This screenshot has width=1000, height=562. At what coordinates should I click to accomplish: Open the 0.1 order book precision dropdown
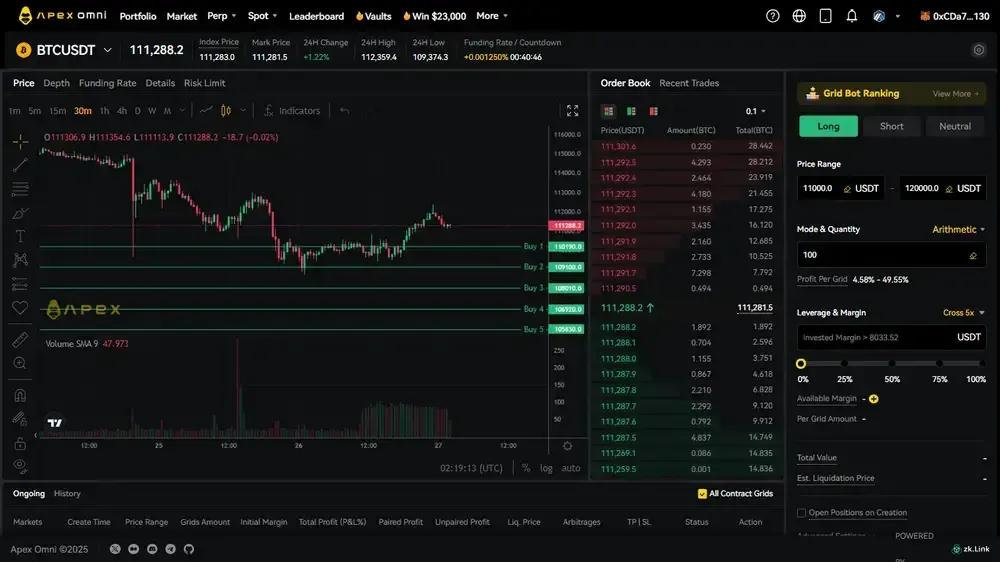point(756,111)
